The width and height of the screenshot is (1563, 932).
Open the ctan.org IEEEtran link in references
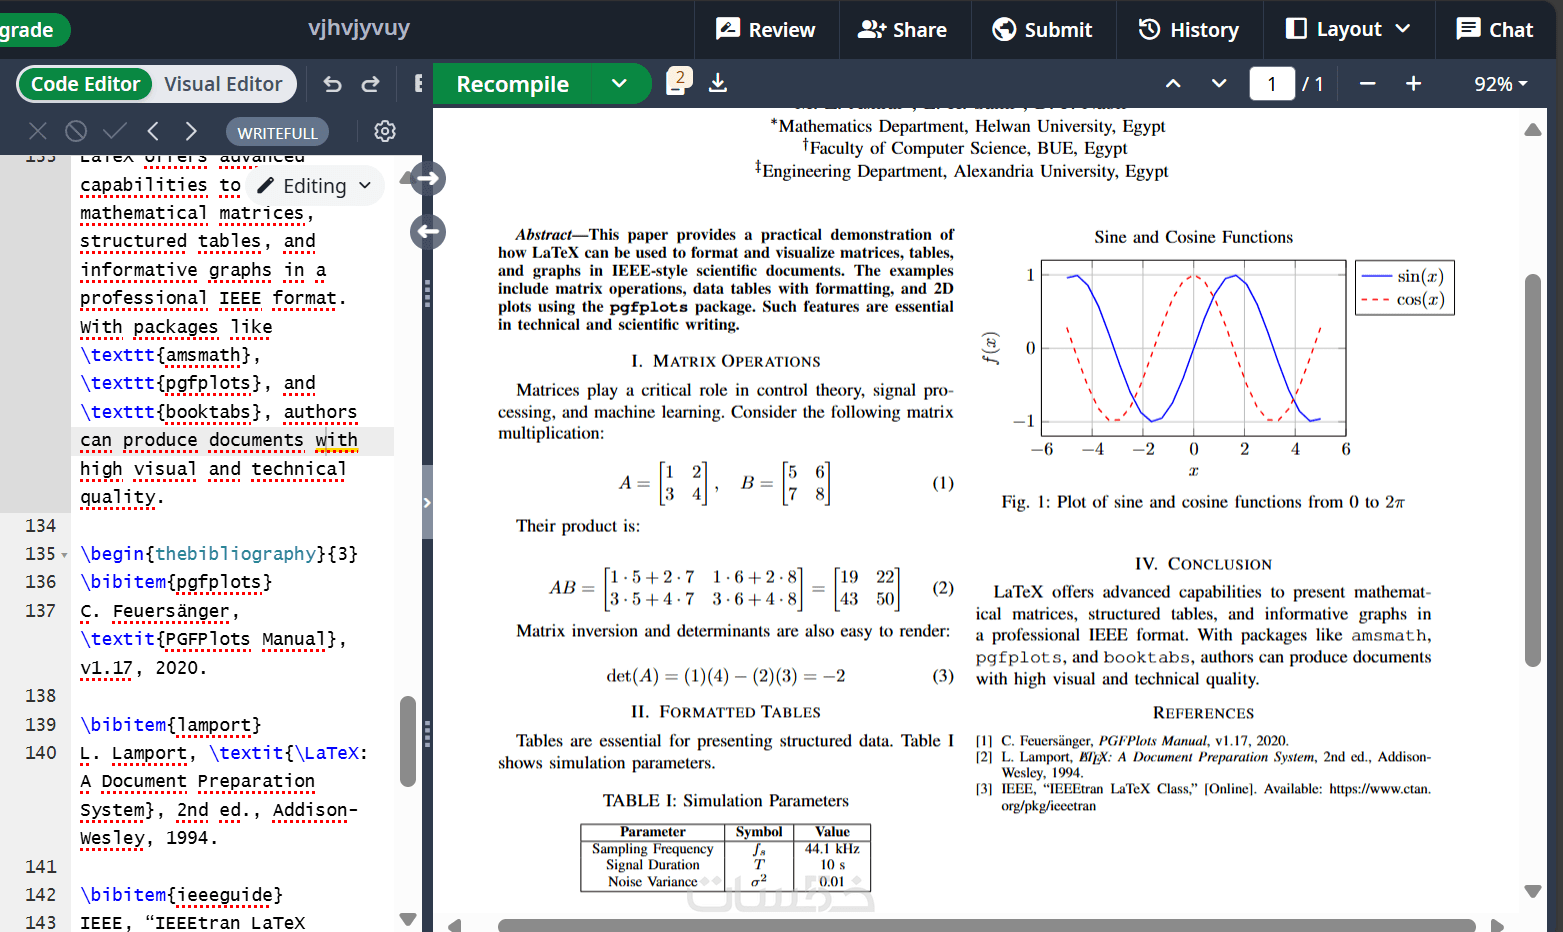coord(1203,797)
